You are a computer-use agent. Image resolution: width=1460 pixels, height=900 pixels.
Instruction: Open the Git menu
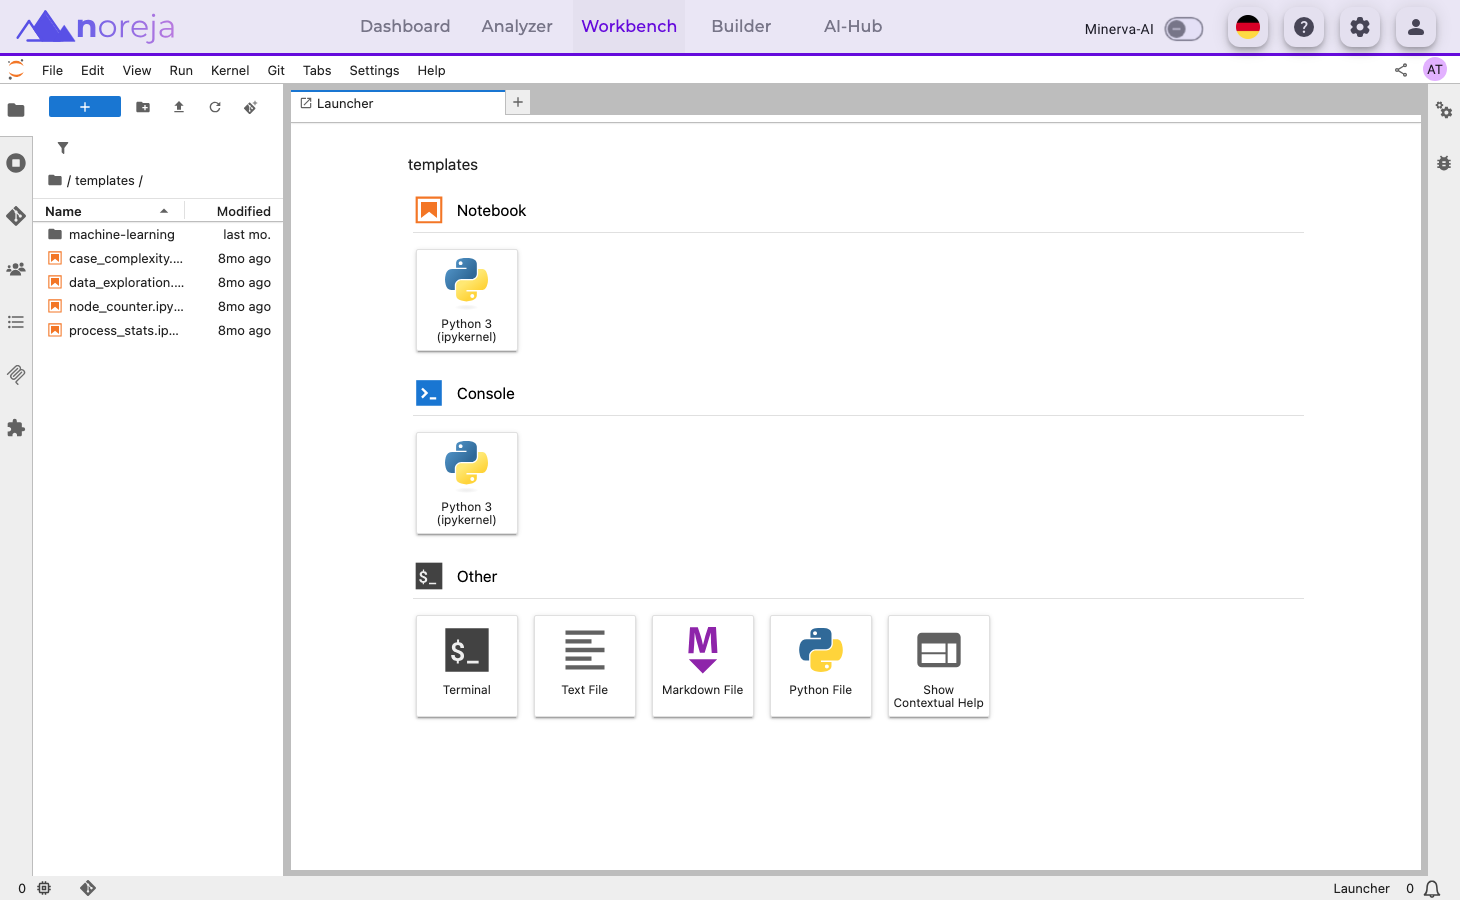tap(276, 70)
